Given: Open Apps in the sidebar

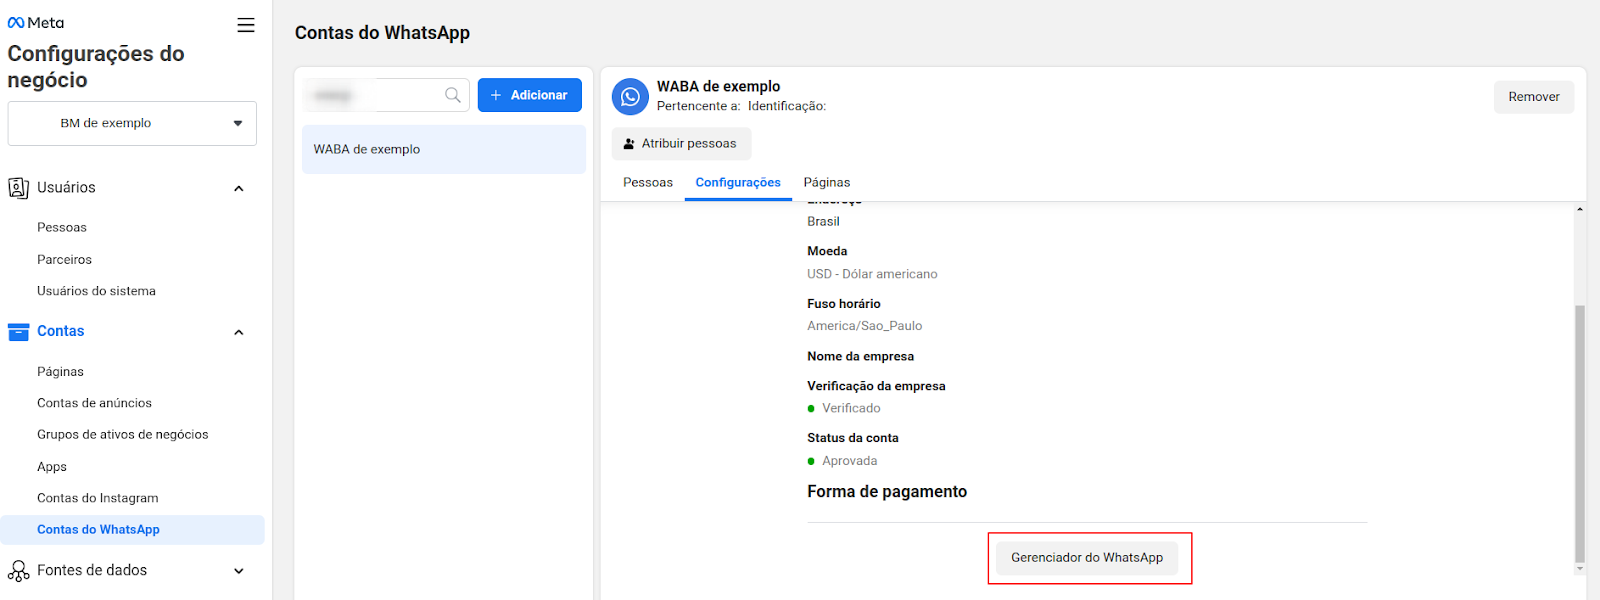Looking at the screenshot, I should click(x=52, y=467).
